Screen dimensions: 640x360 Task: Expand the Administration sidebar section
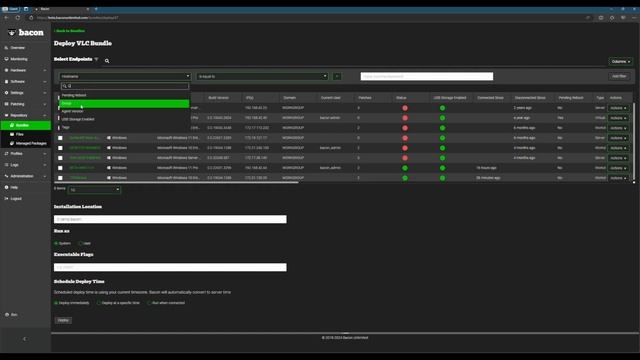click(25, 176)
